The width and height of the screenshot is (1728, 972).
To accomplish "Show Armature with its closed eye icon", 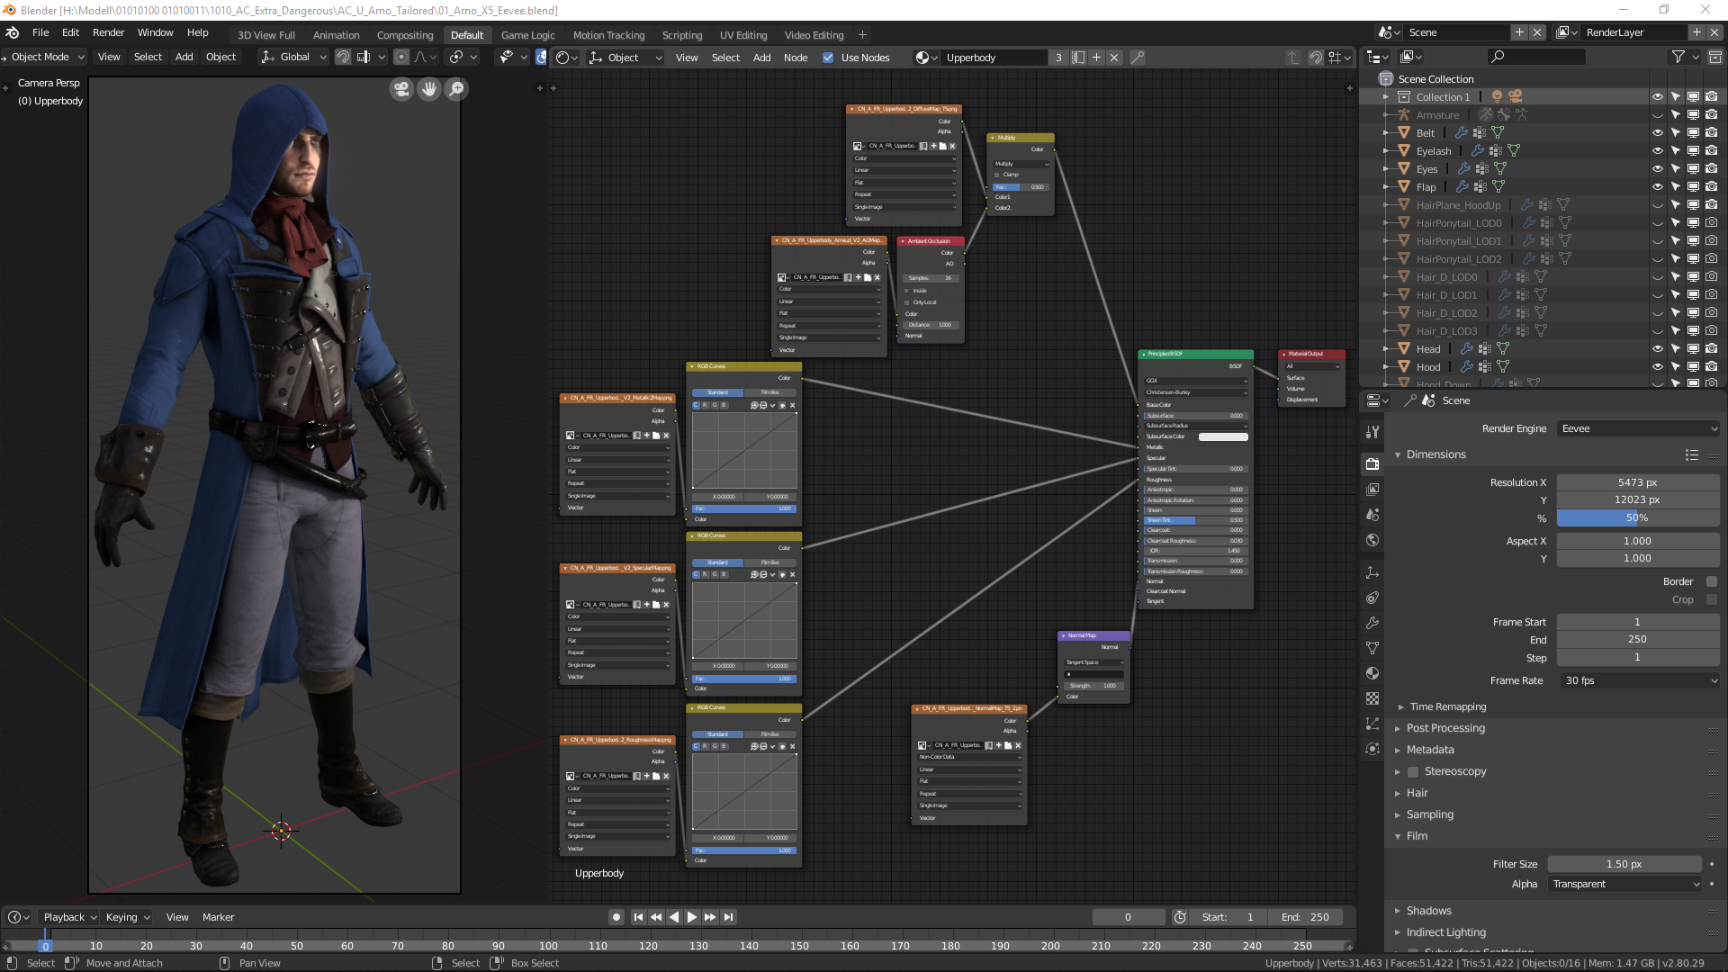I will click(x=1657, y=115).
